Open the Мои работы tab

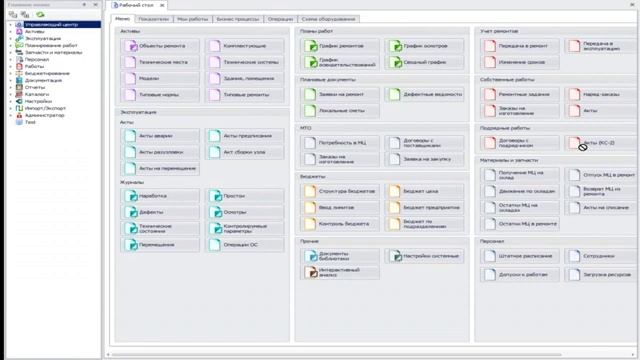click(x=193, y=19)
